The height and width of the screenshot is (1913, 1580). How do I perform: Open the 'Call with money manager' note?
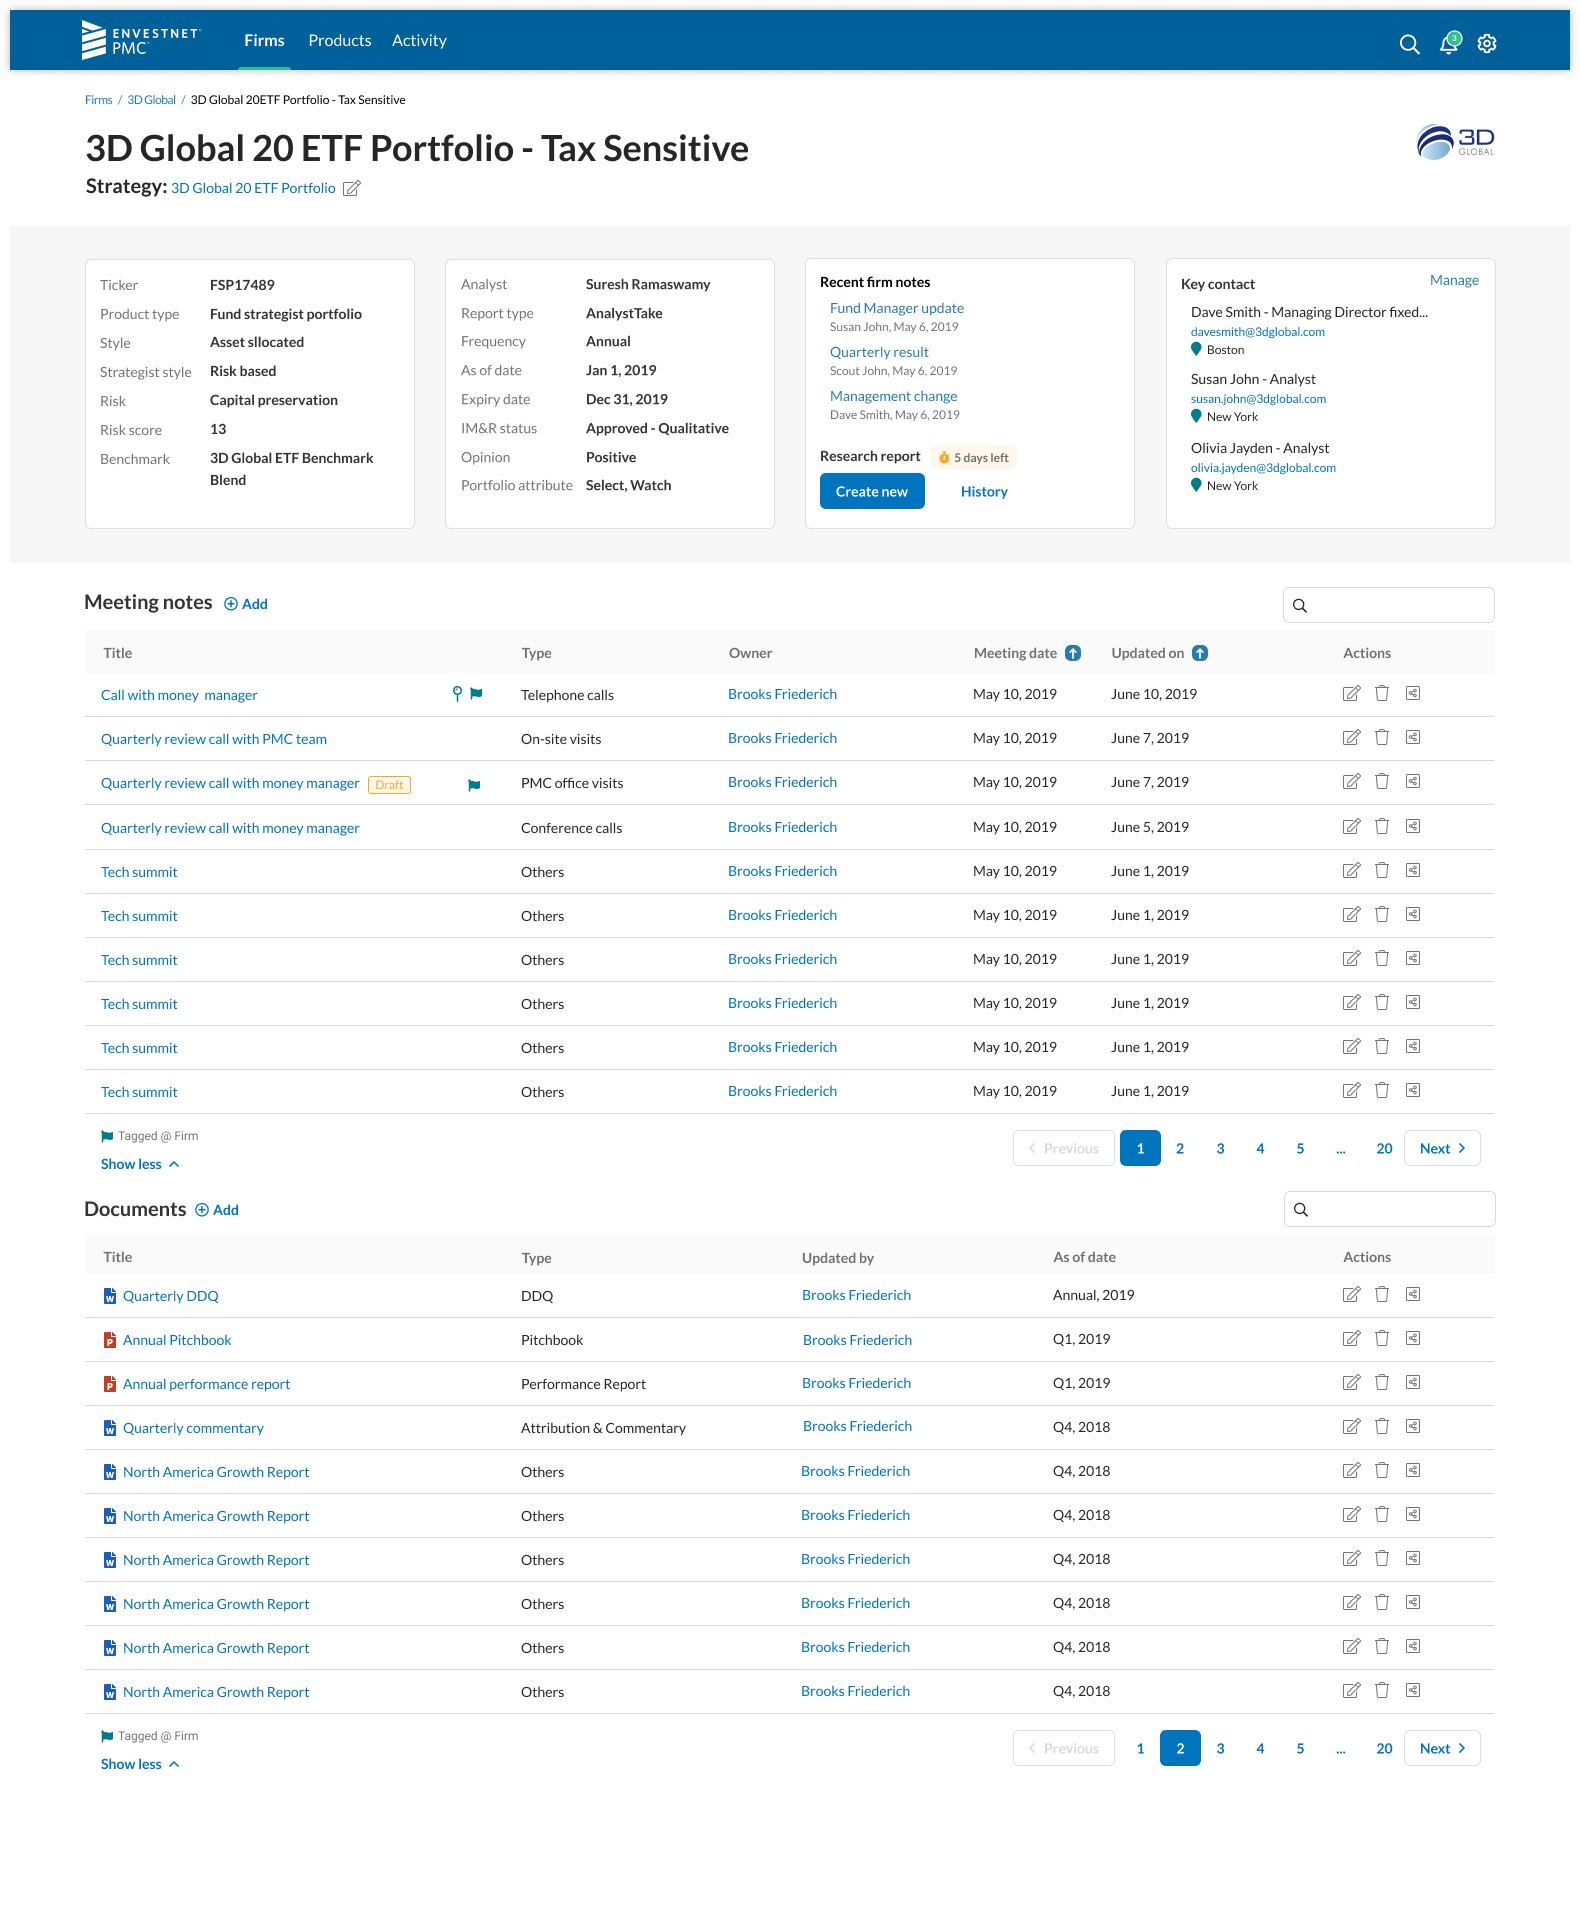[179, 695]
